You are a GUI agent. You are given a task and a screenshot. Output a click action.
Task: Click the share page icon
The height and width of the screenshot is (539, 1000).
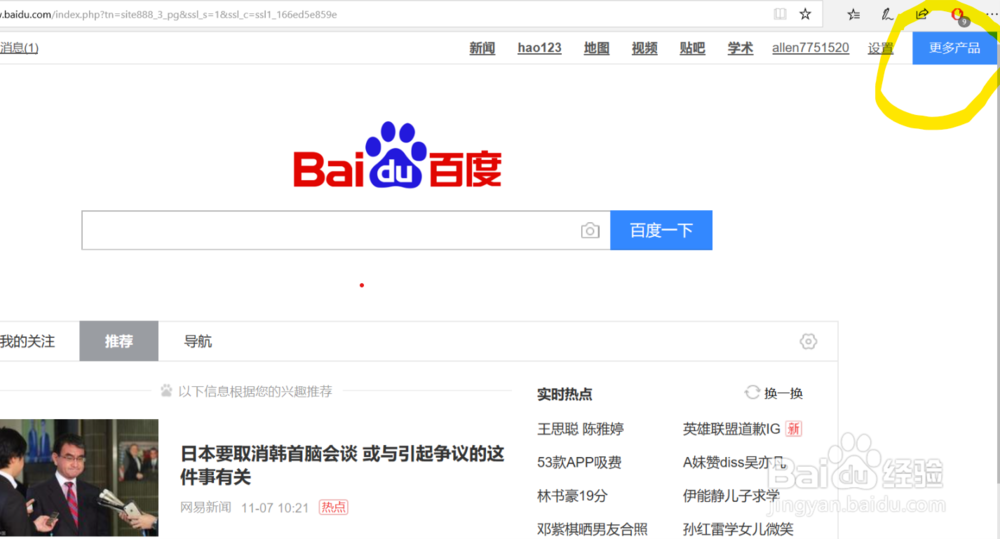922,14
